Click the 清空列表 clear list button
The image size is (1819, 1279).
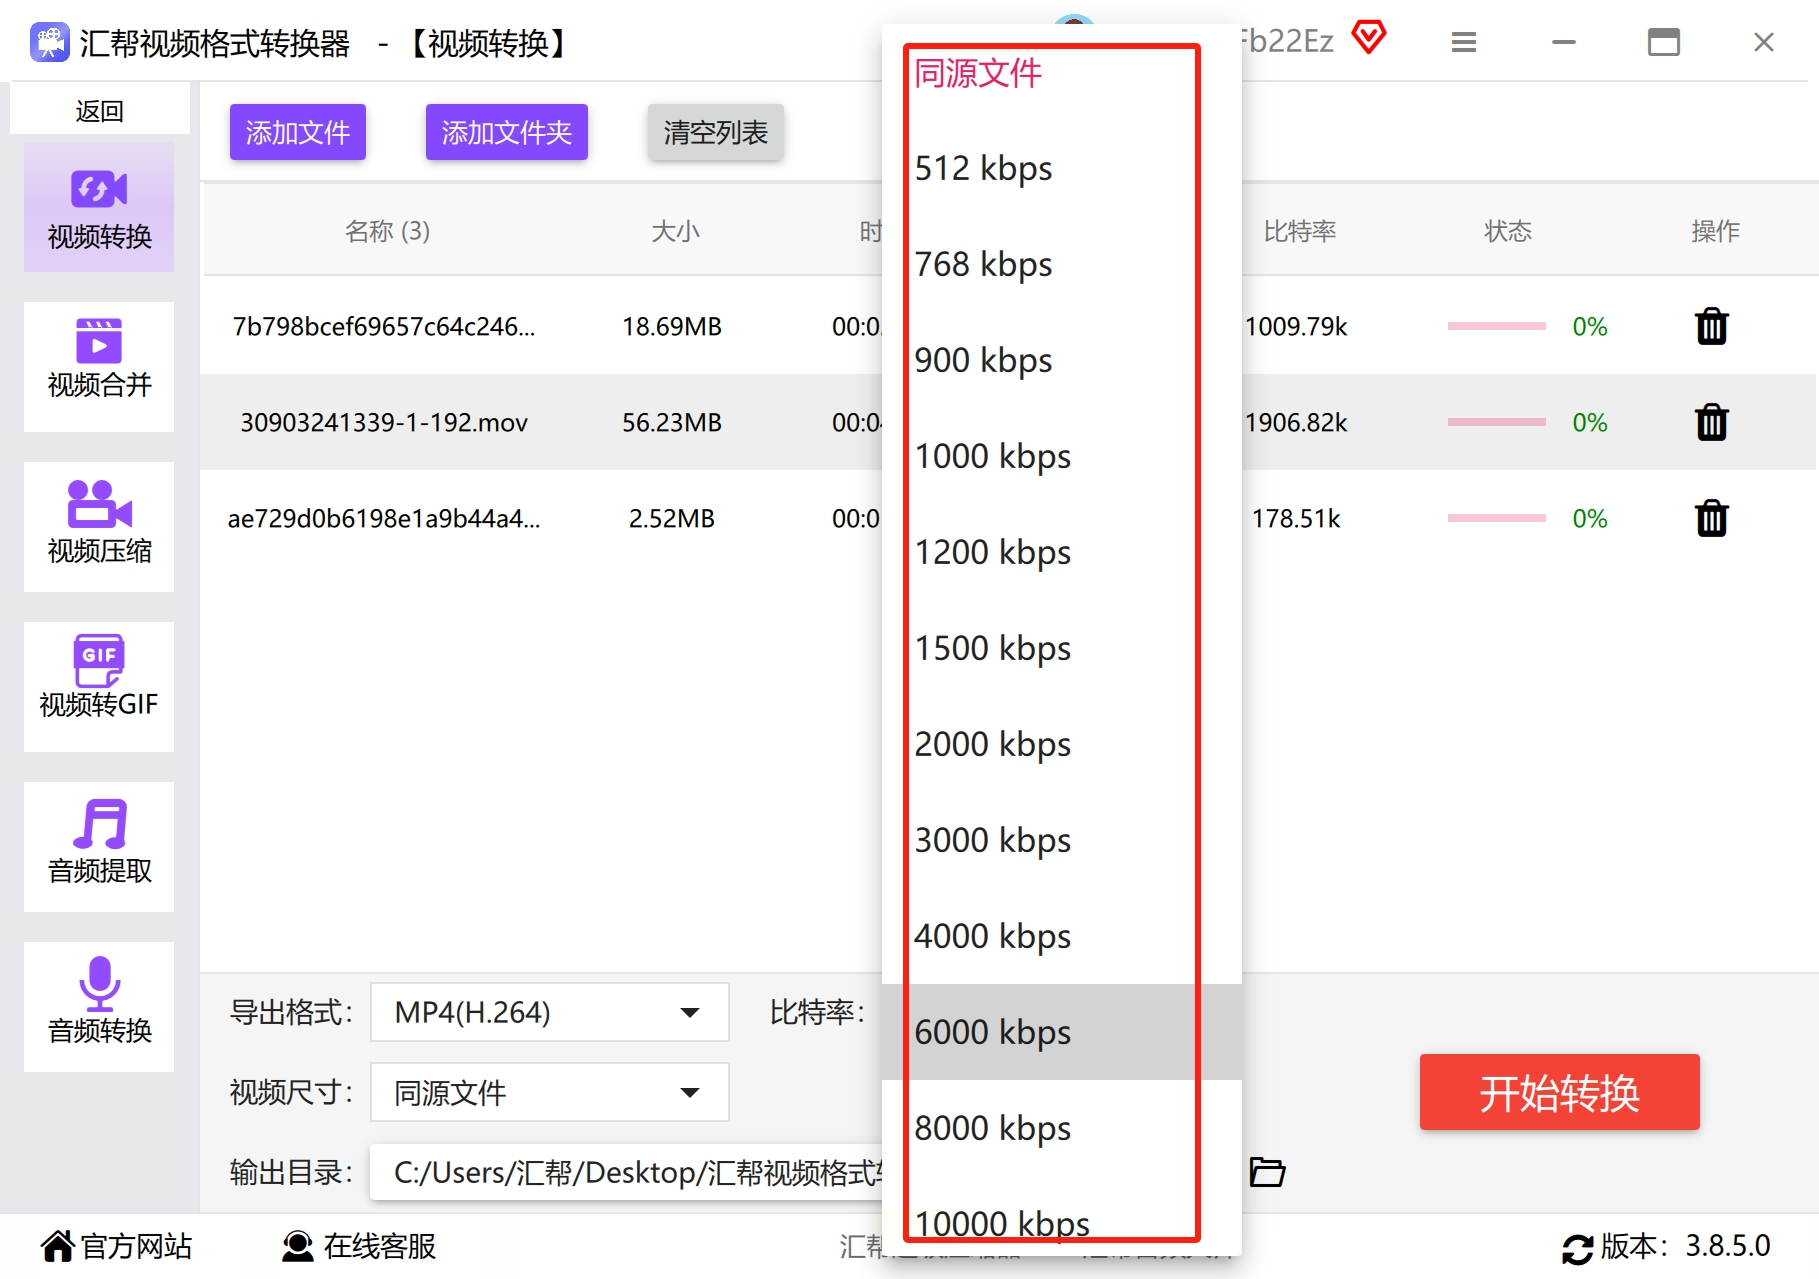[715, 132]
